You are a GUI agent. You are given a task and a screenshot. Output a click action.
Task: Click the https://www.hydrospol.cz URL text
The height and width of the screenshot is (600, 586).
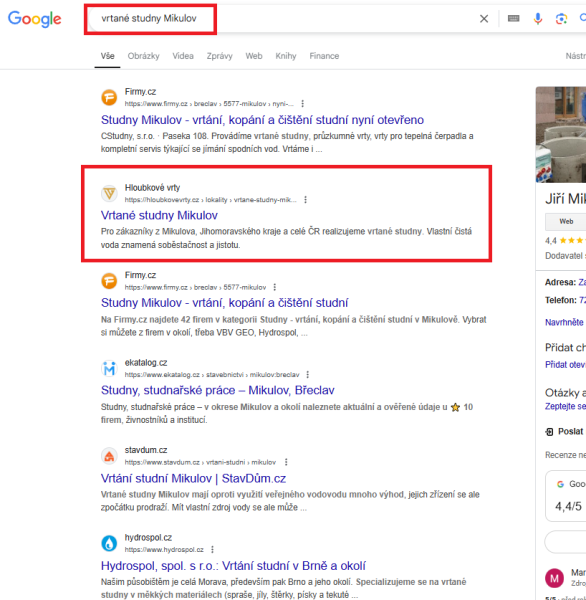[x=164, y=550]
